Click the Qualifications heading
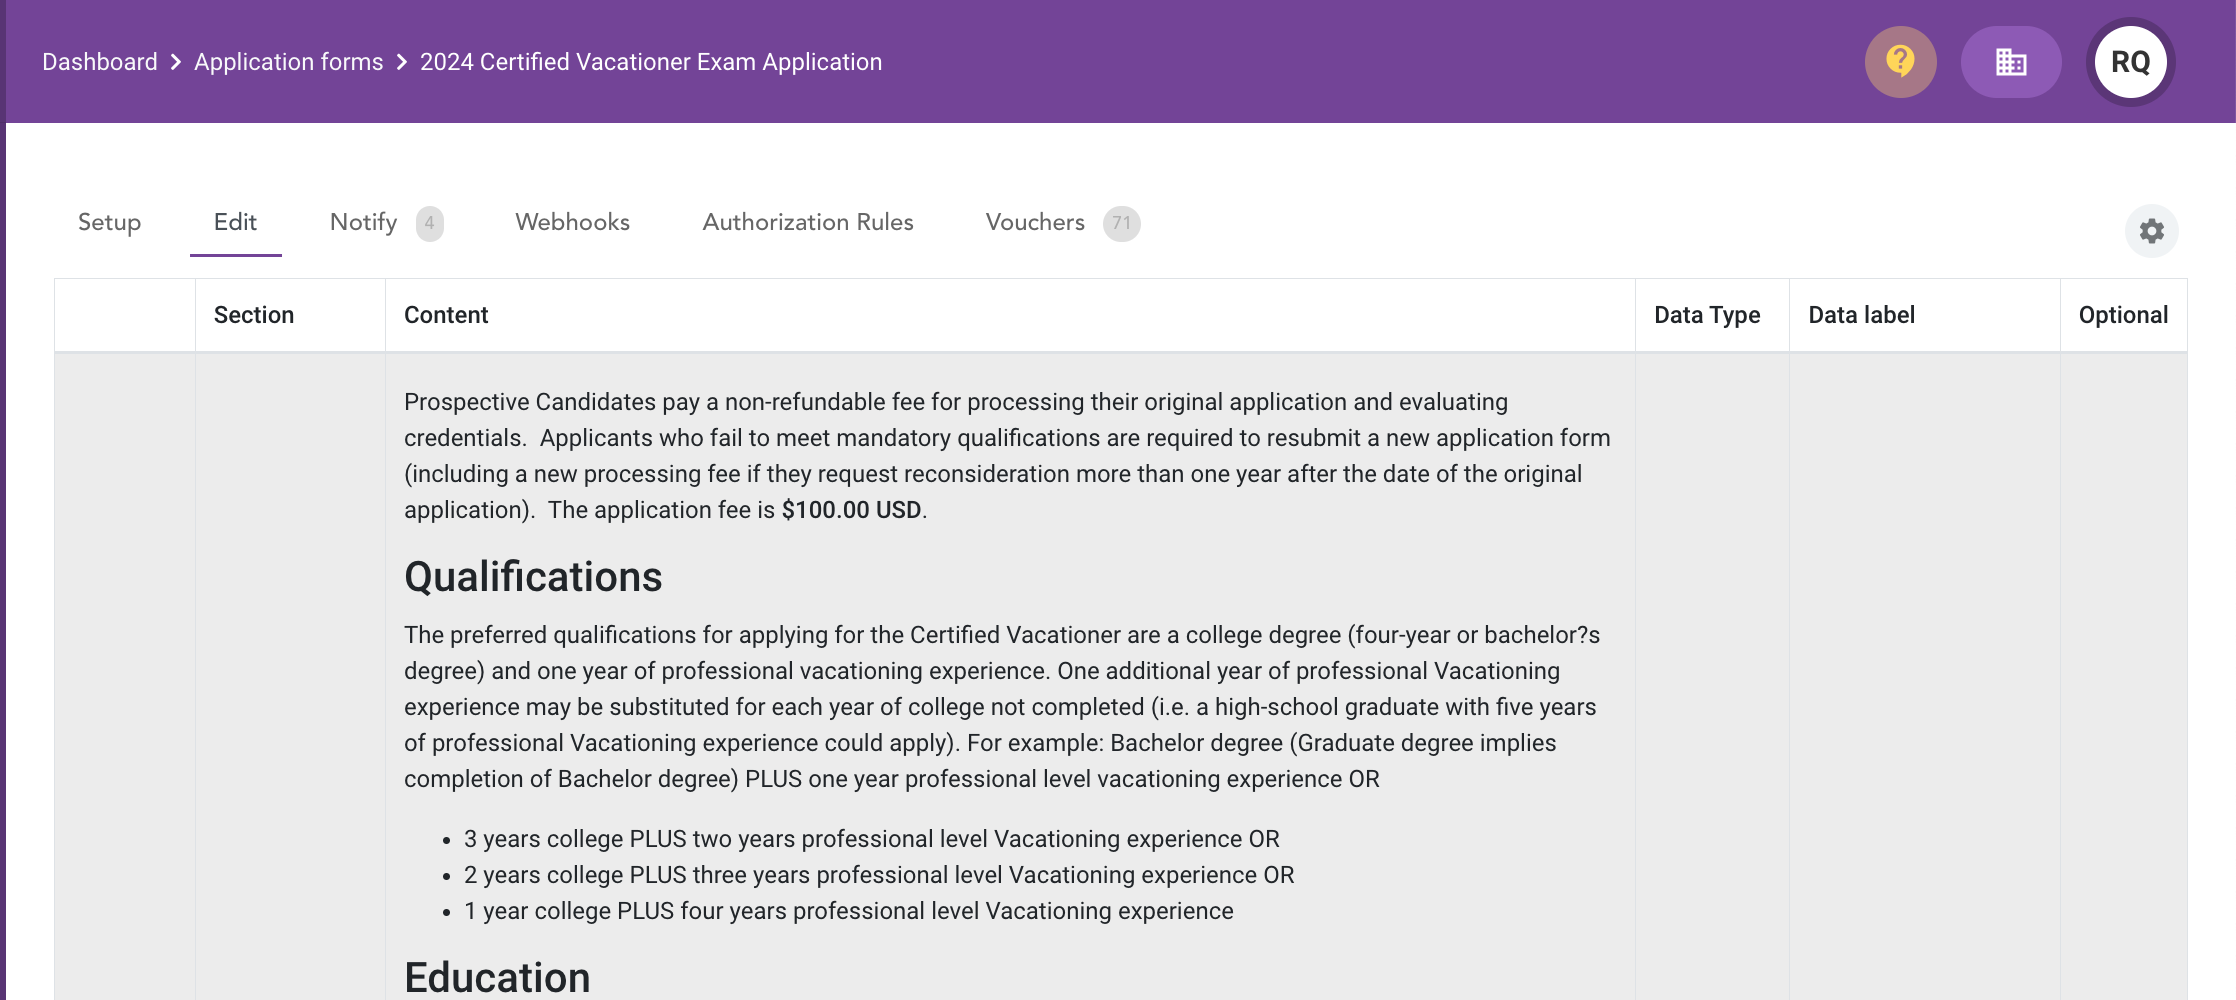Screen dimensions: 2236x1000 [533, 577]
